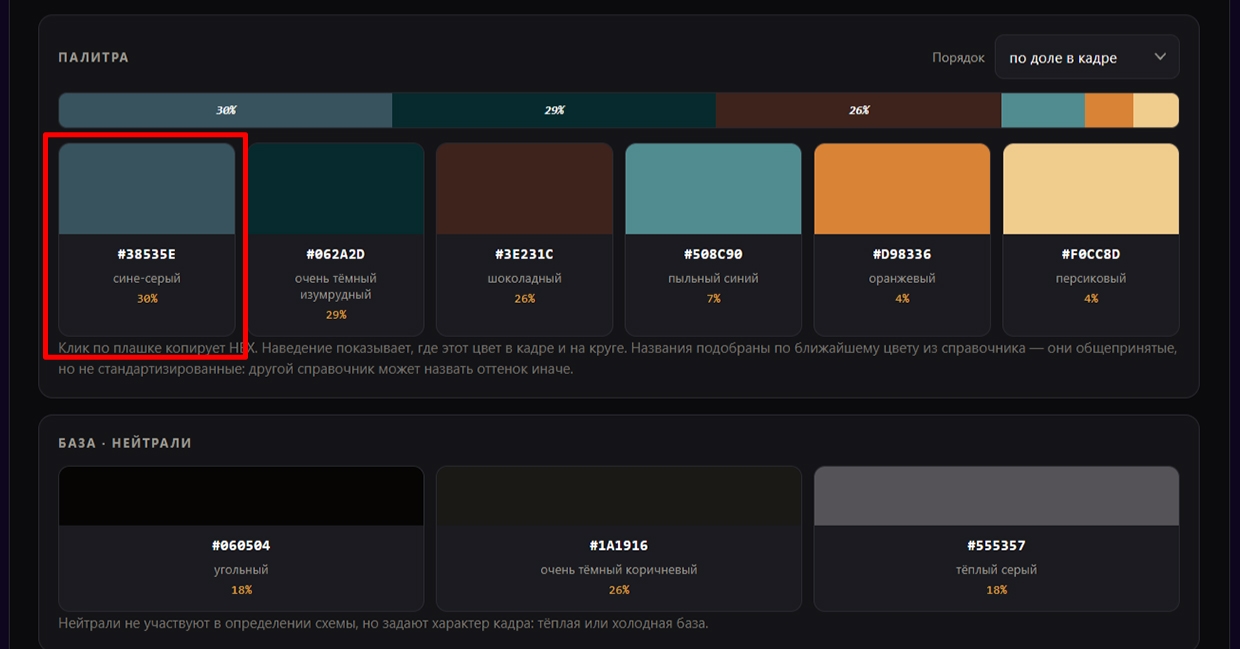
Task: Click the '7%' value under пыльный синий
Action: tap(713, 298)
